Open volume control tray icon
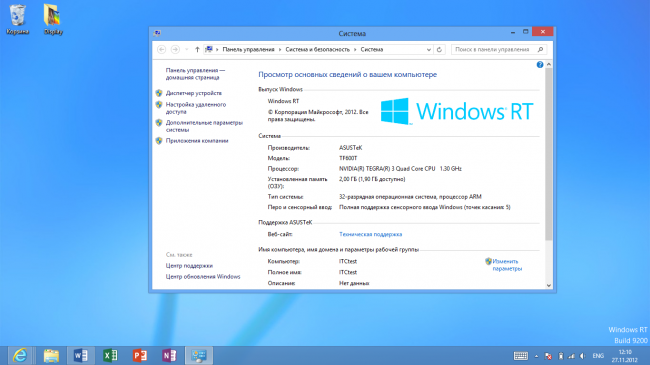 (x=582, y=356)
